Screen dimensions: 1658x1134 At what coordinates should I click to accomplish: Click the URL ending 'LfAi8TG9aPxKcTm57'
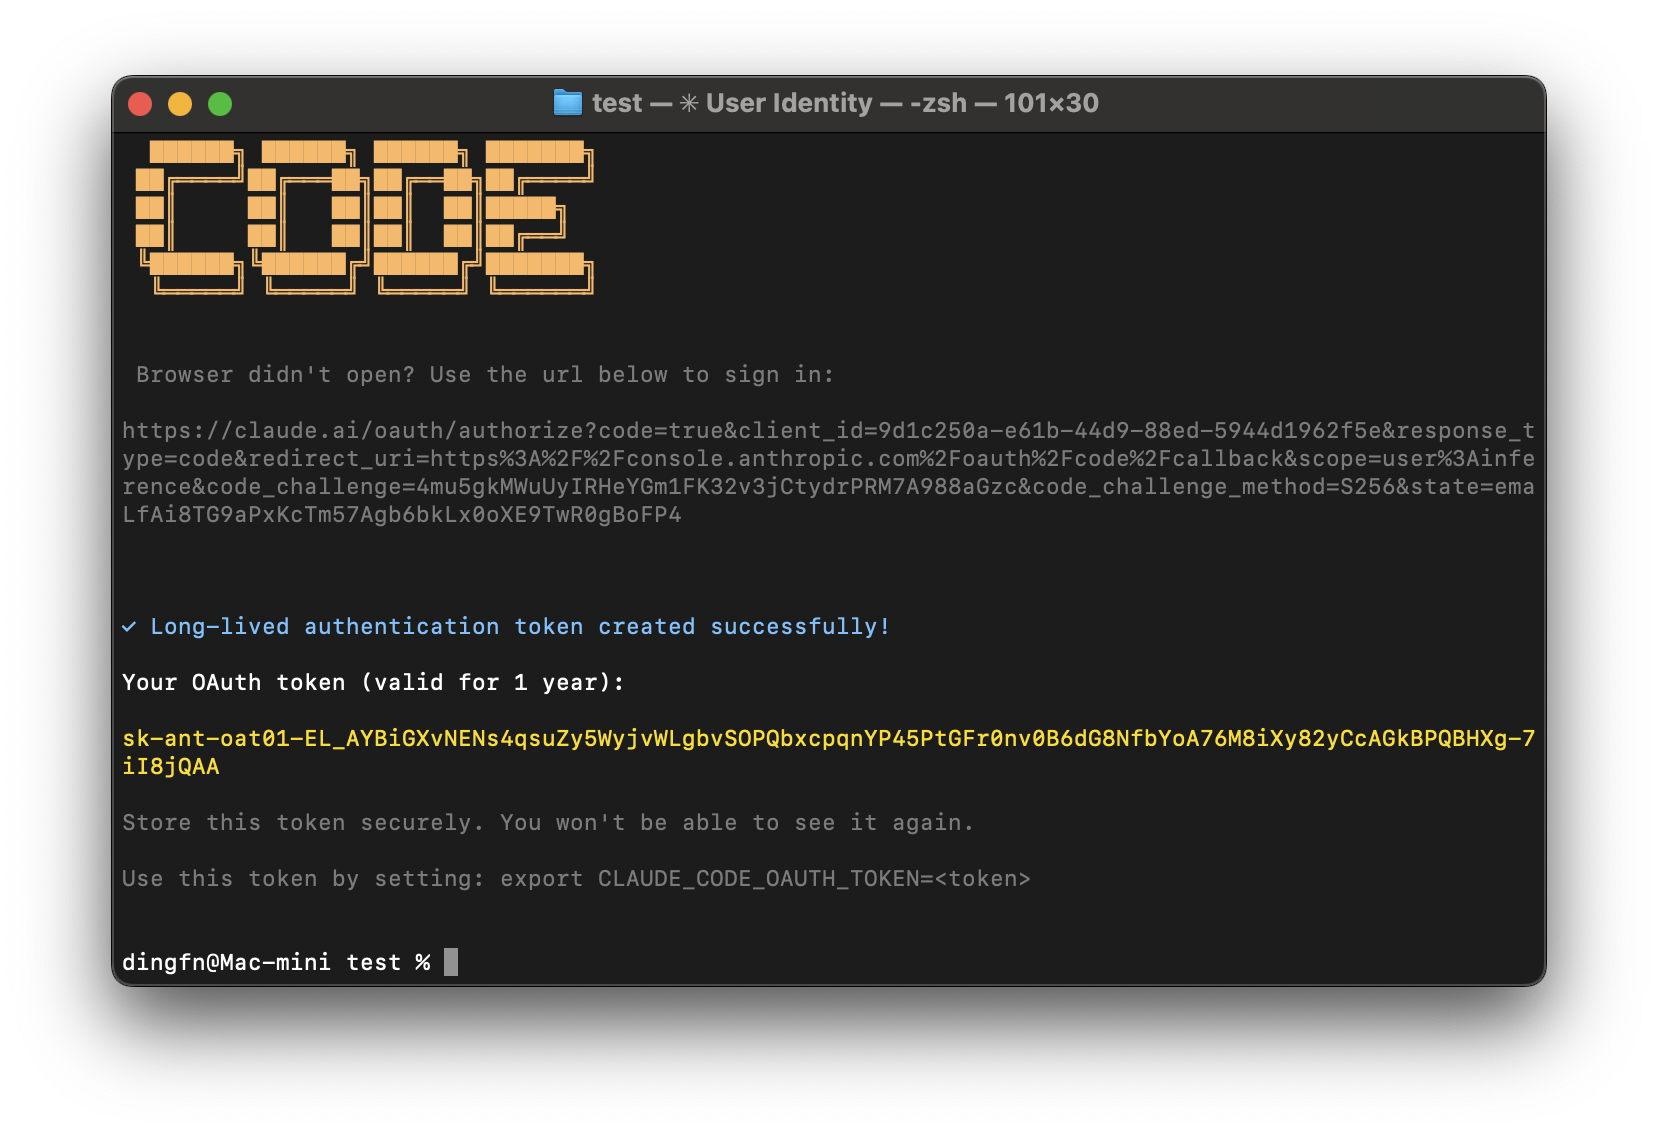(402, 515)
